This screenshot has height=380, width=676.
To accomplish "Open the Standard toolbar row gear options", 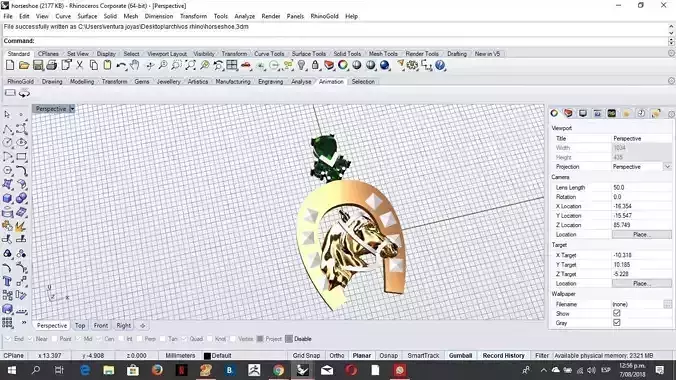I will click(671, 53).
